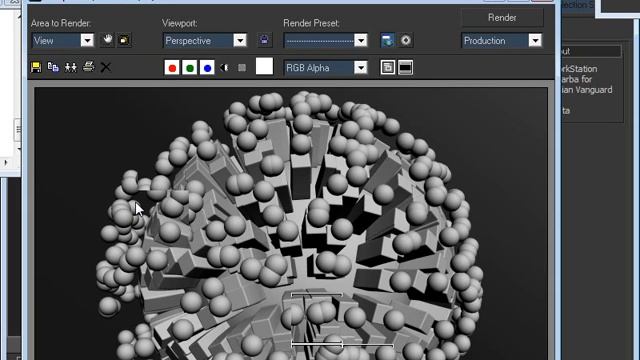Click the Save Image disk icon
640x360 pixels.
pyautogui.click(x=36, y=67)
